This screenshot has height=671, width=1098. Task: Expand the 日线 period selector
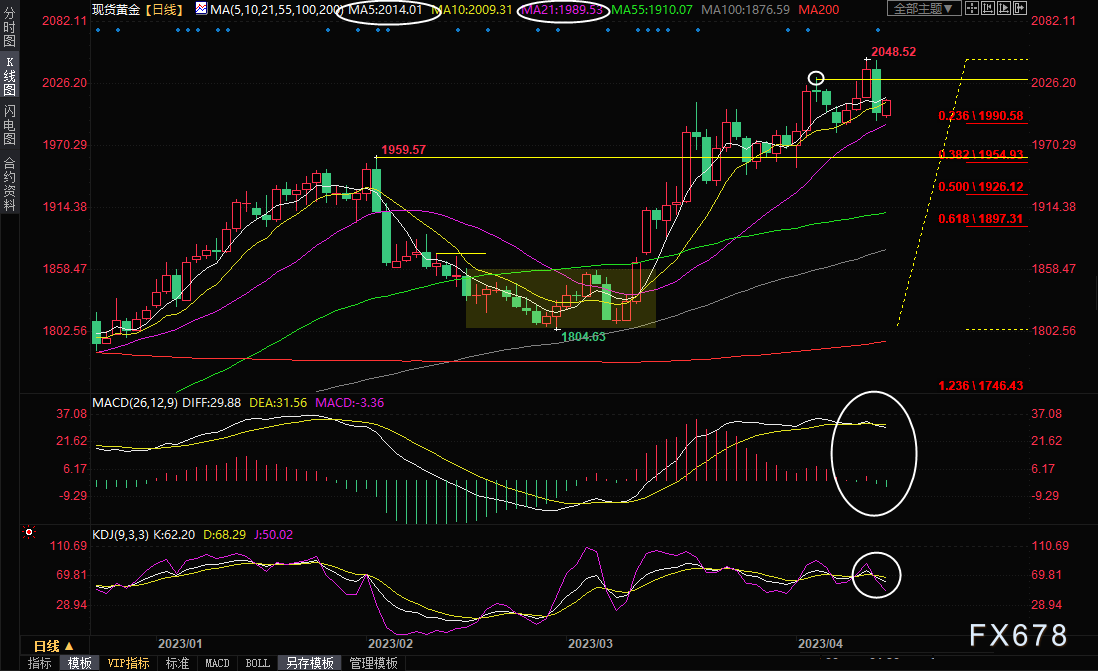[x=54, y=646]
